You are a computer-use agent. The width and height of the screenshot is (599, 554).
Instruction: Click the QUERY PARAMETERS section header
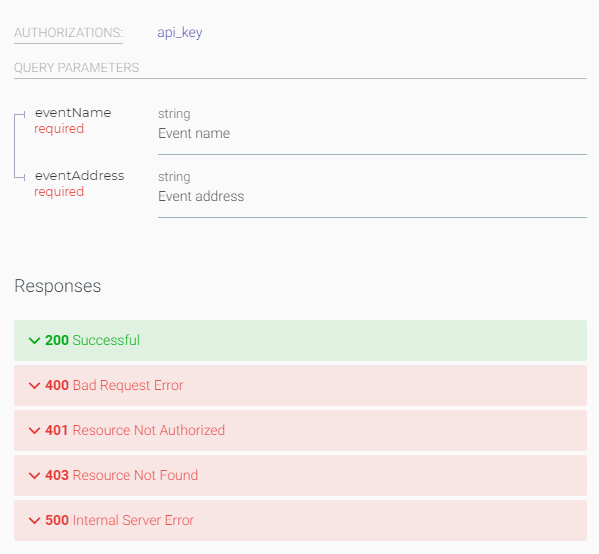(76, 68)
